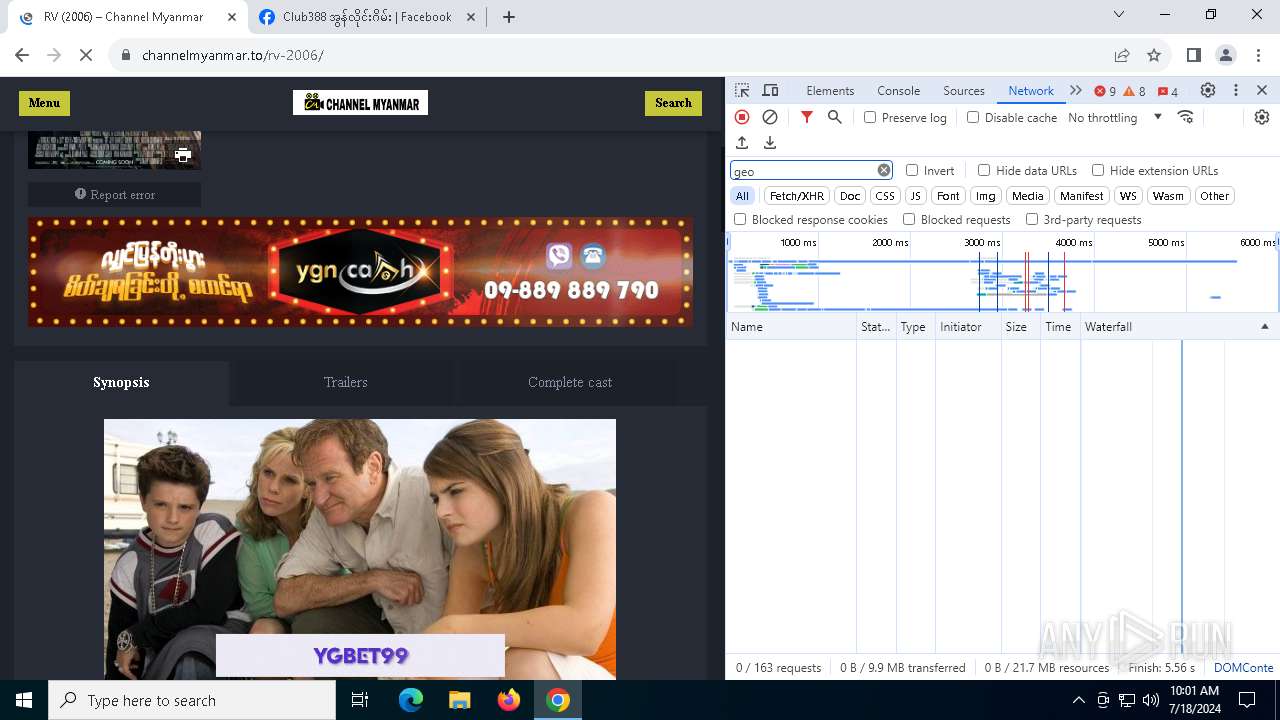Screen dimensions: 1280x720
Task: Check the Invert filter option
Action: pyautogui.click(x=912, y=170)
